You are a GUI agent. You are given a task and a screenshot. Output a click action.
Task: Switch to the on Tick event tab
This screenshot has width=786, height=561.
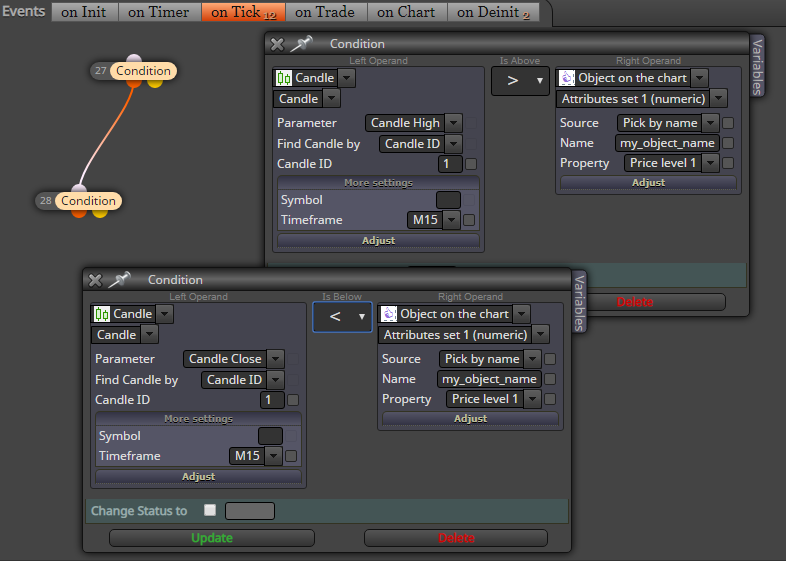(x=243, y=12)
